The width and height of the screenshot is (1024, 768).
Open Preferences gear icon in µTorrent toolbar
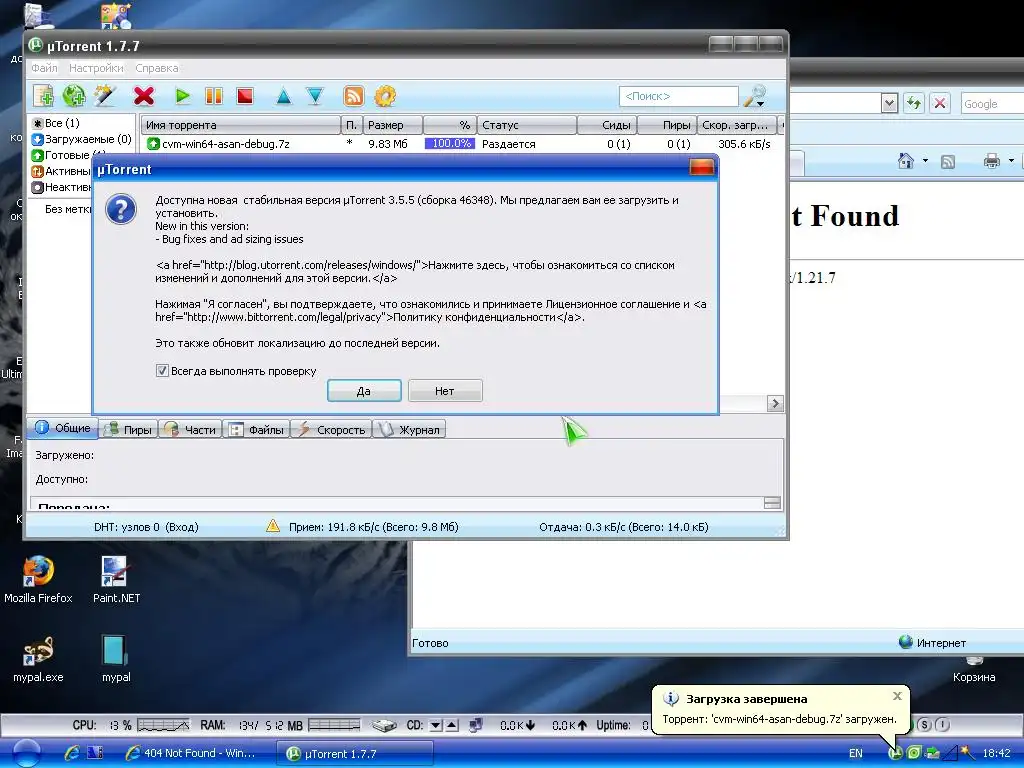click(385, 96)
